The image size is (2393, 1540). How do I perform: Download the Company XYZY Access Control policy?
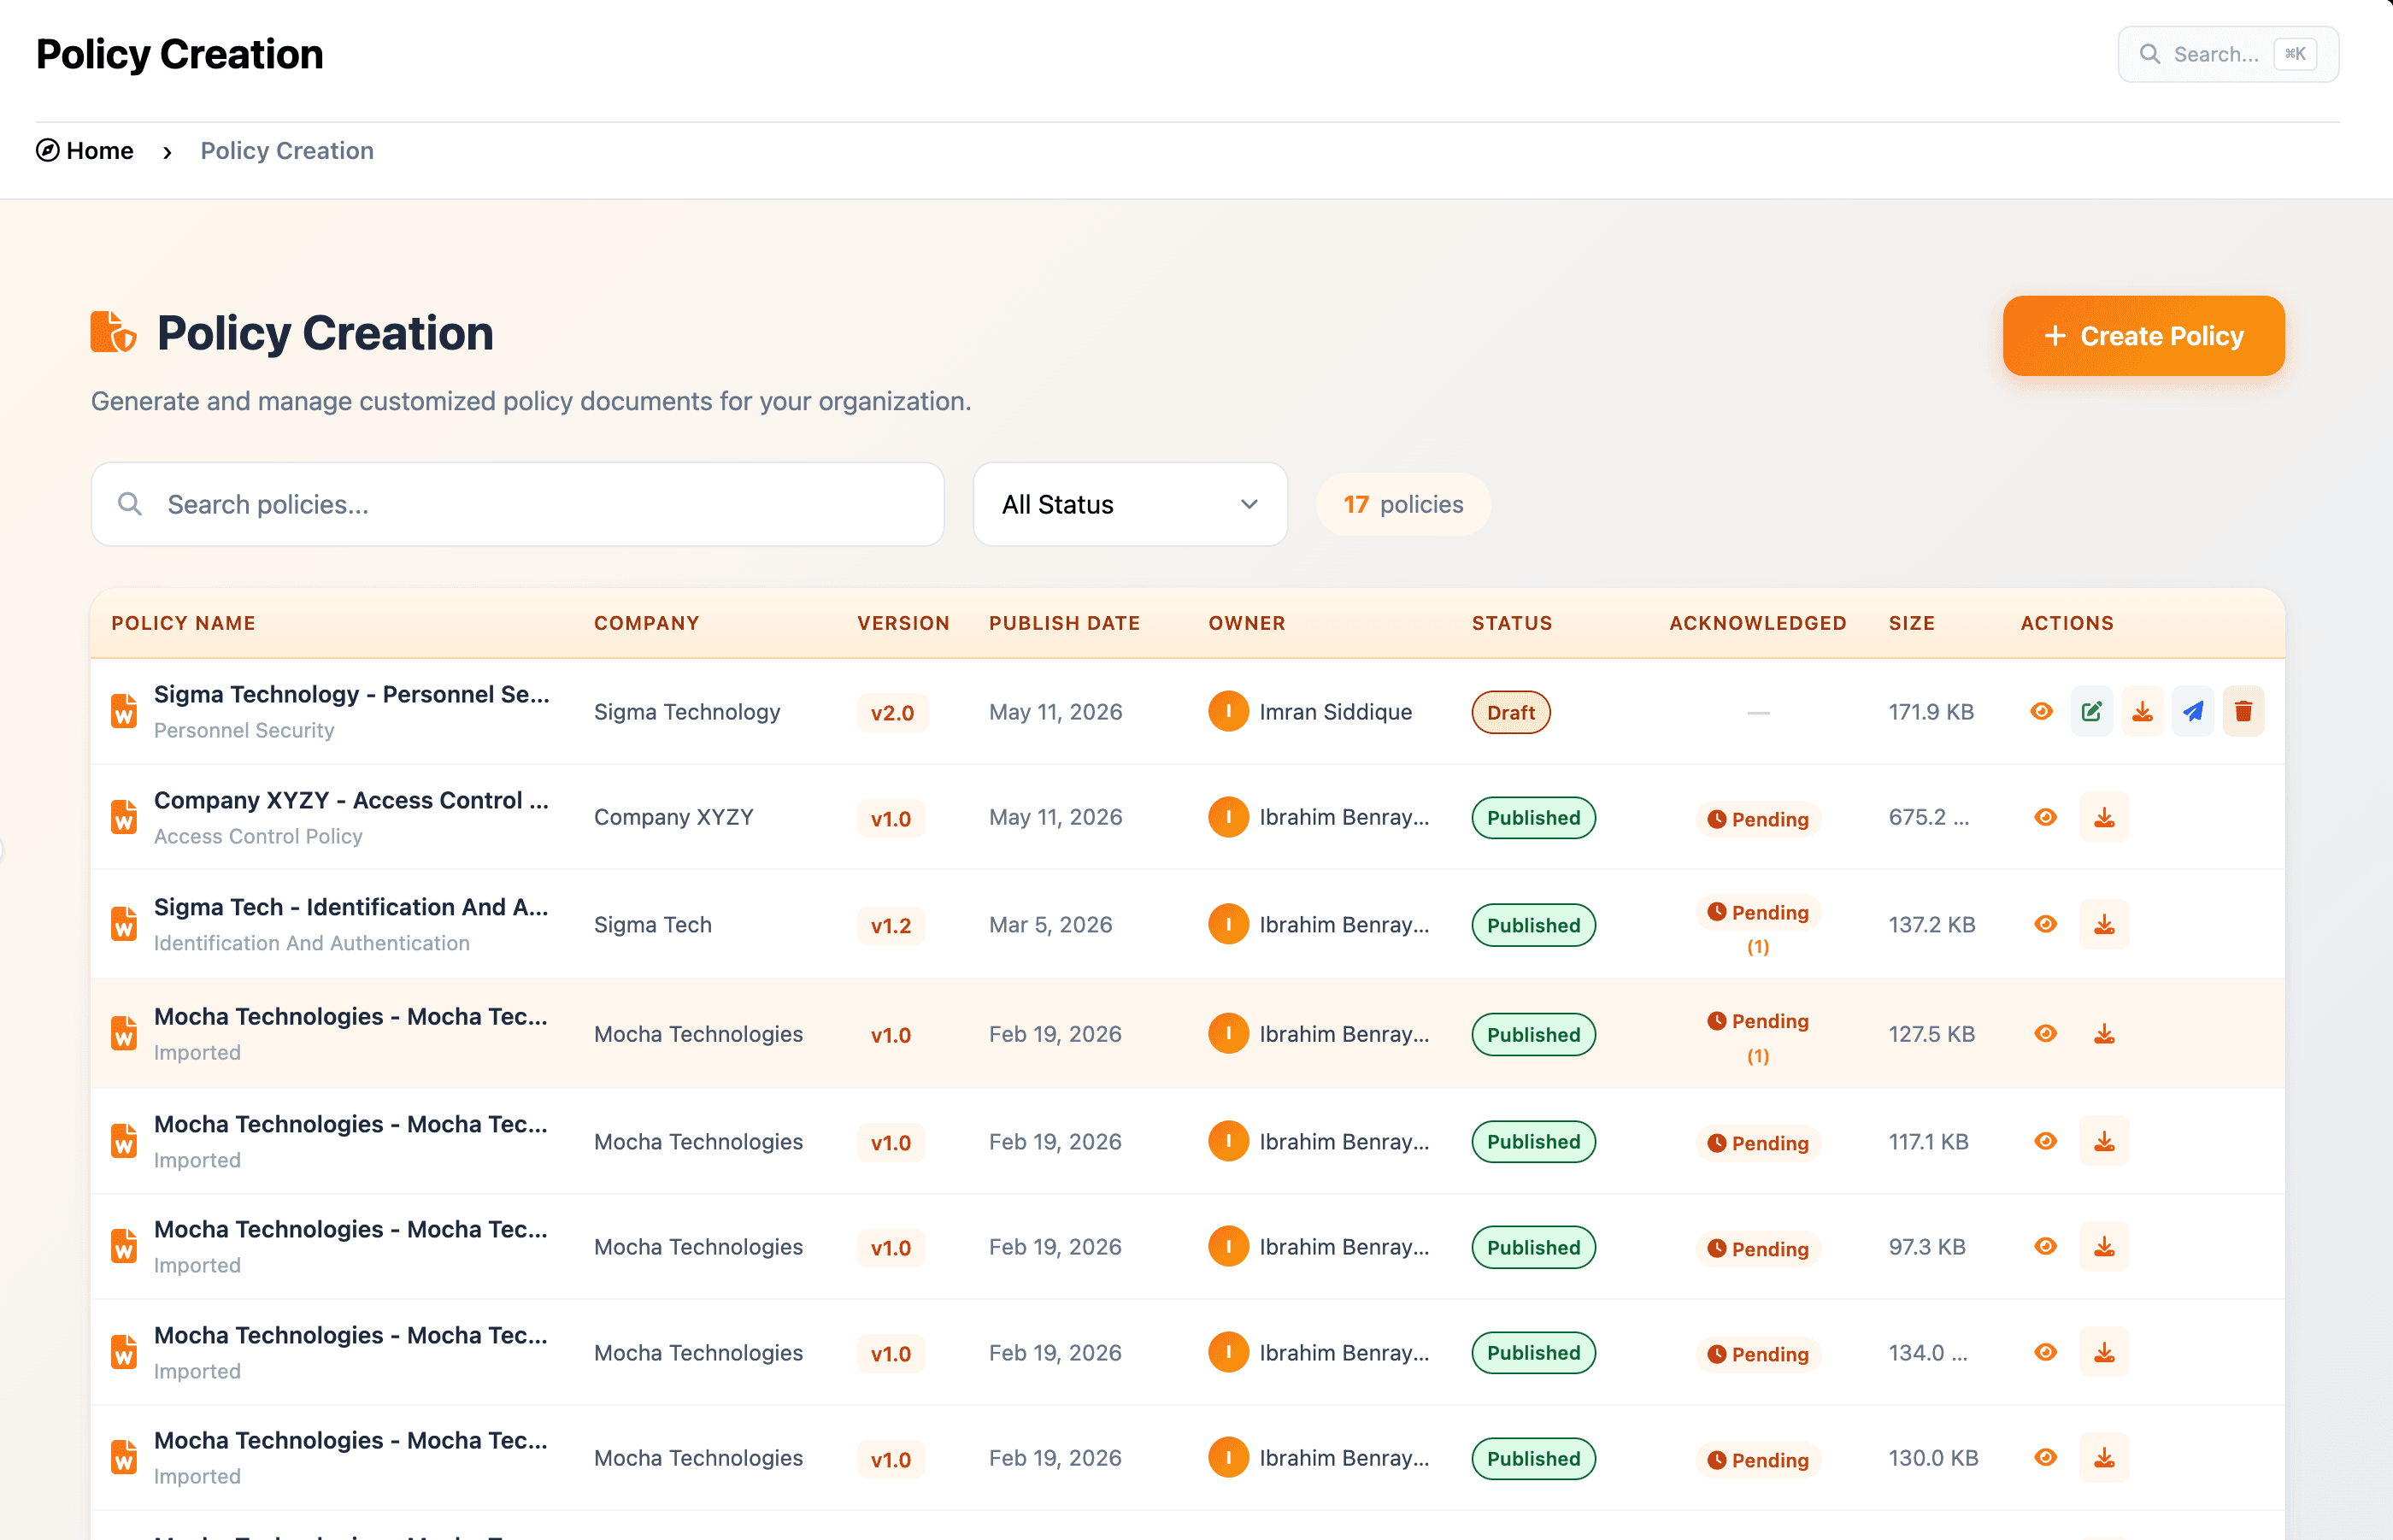[2104, 817]
